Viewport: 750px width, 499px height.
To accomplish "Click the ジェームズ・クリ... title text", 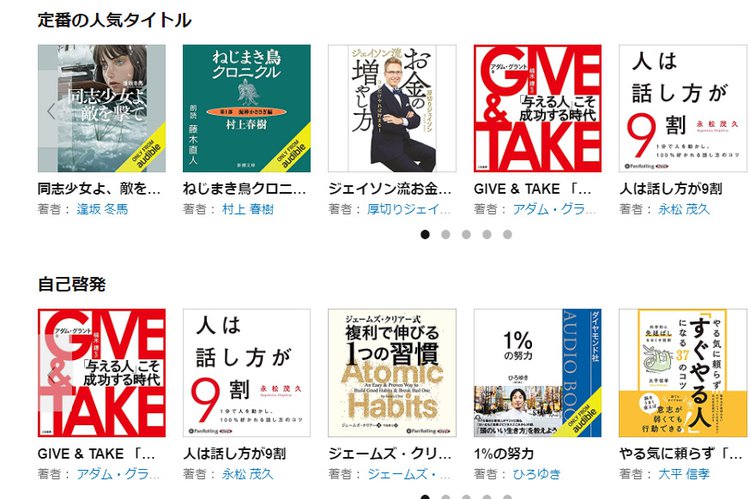I will [390, 453].
